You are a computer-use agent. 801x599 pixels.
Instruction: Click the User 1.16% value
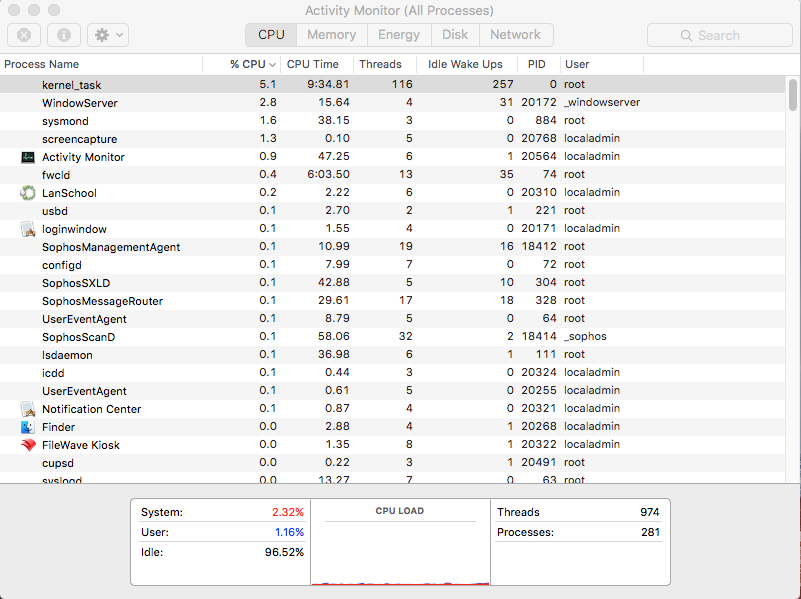point(289,532)
